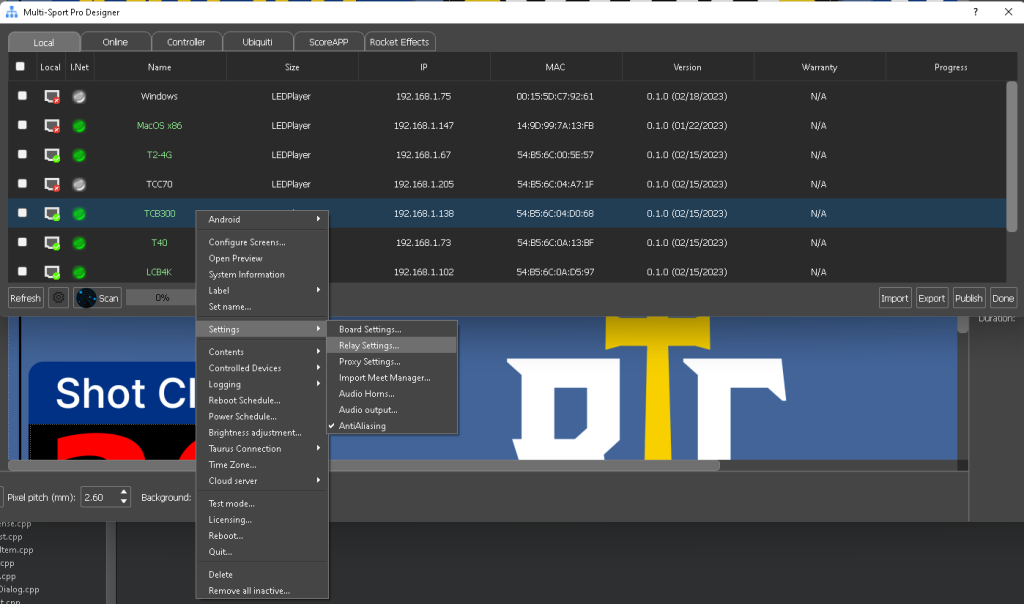
Task: Switch to the Online tab
Action: point(116,42)
